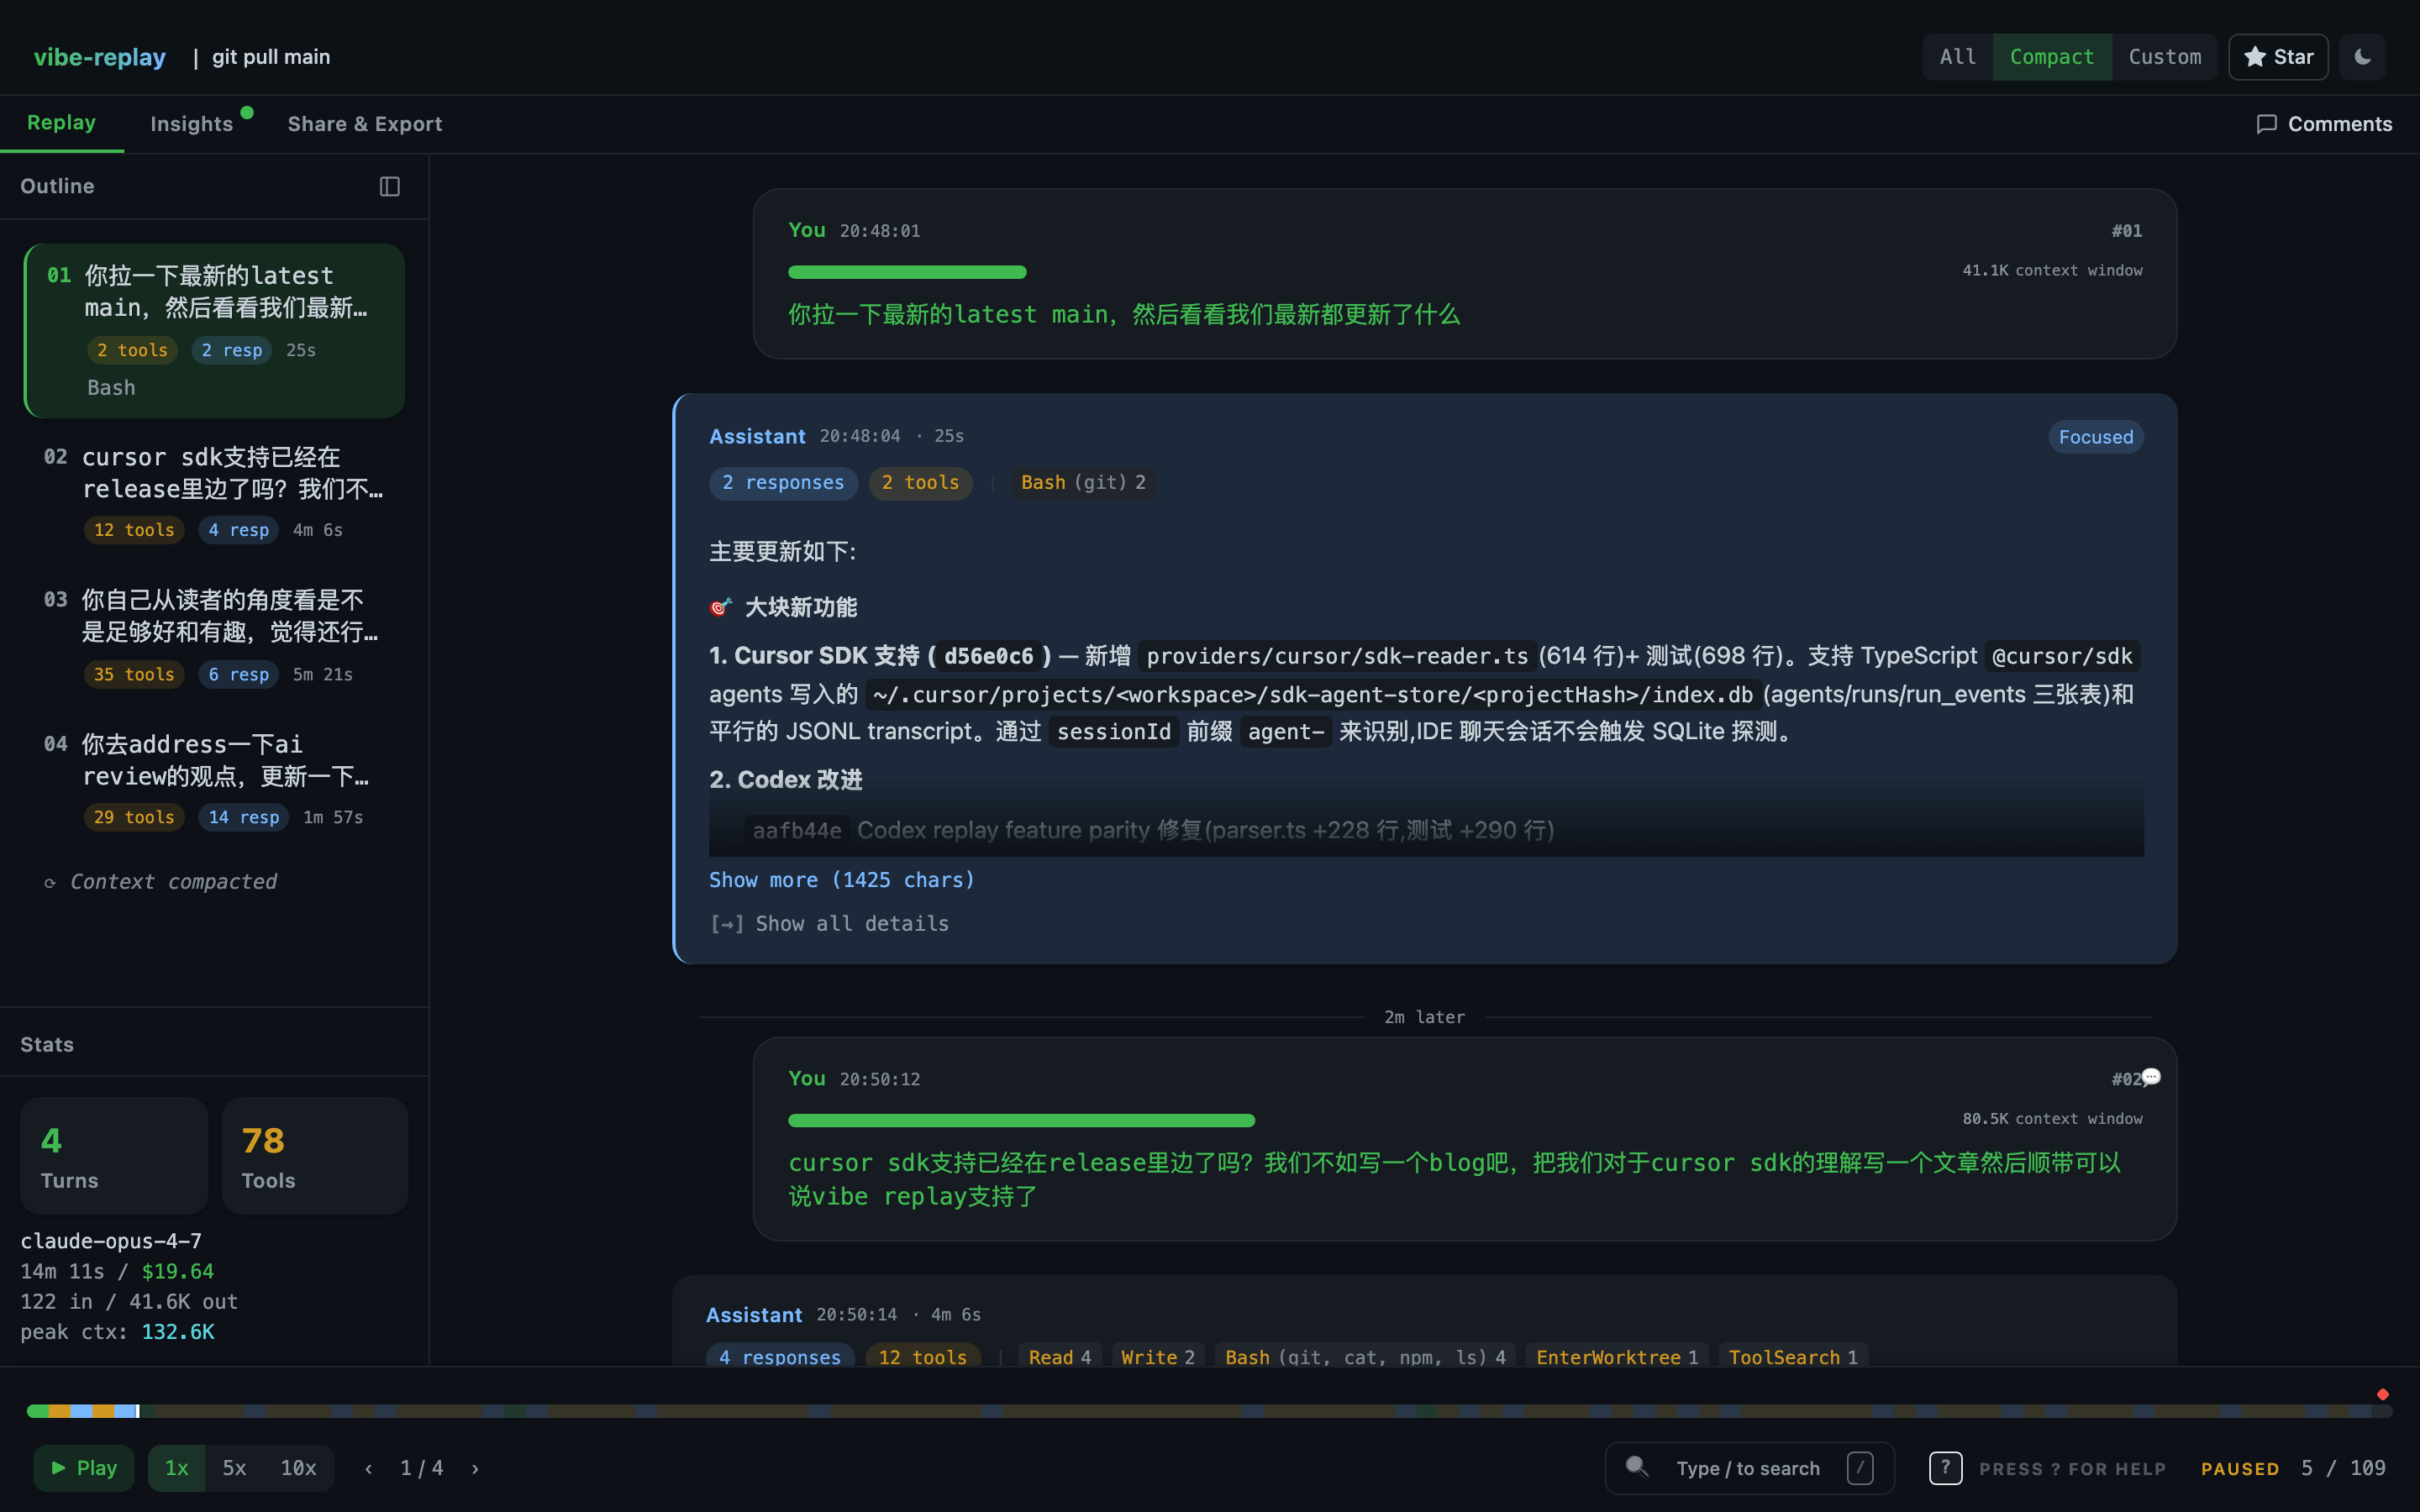
Task: Click the Star button
Action: 2278,57
